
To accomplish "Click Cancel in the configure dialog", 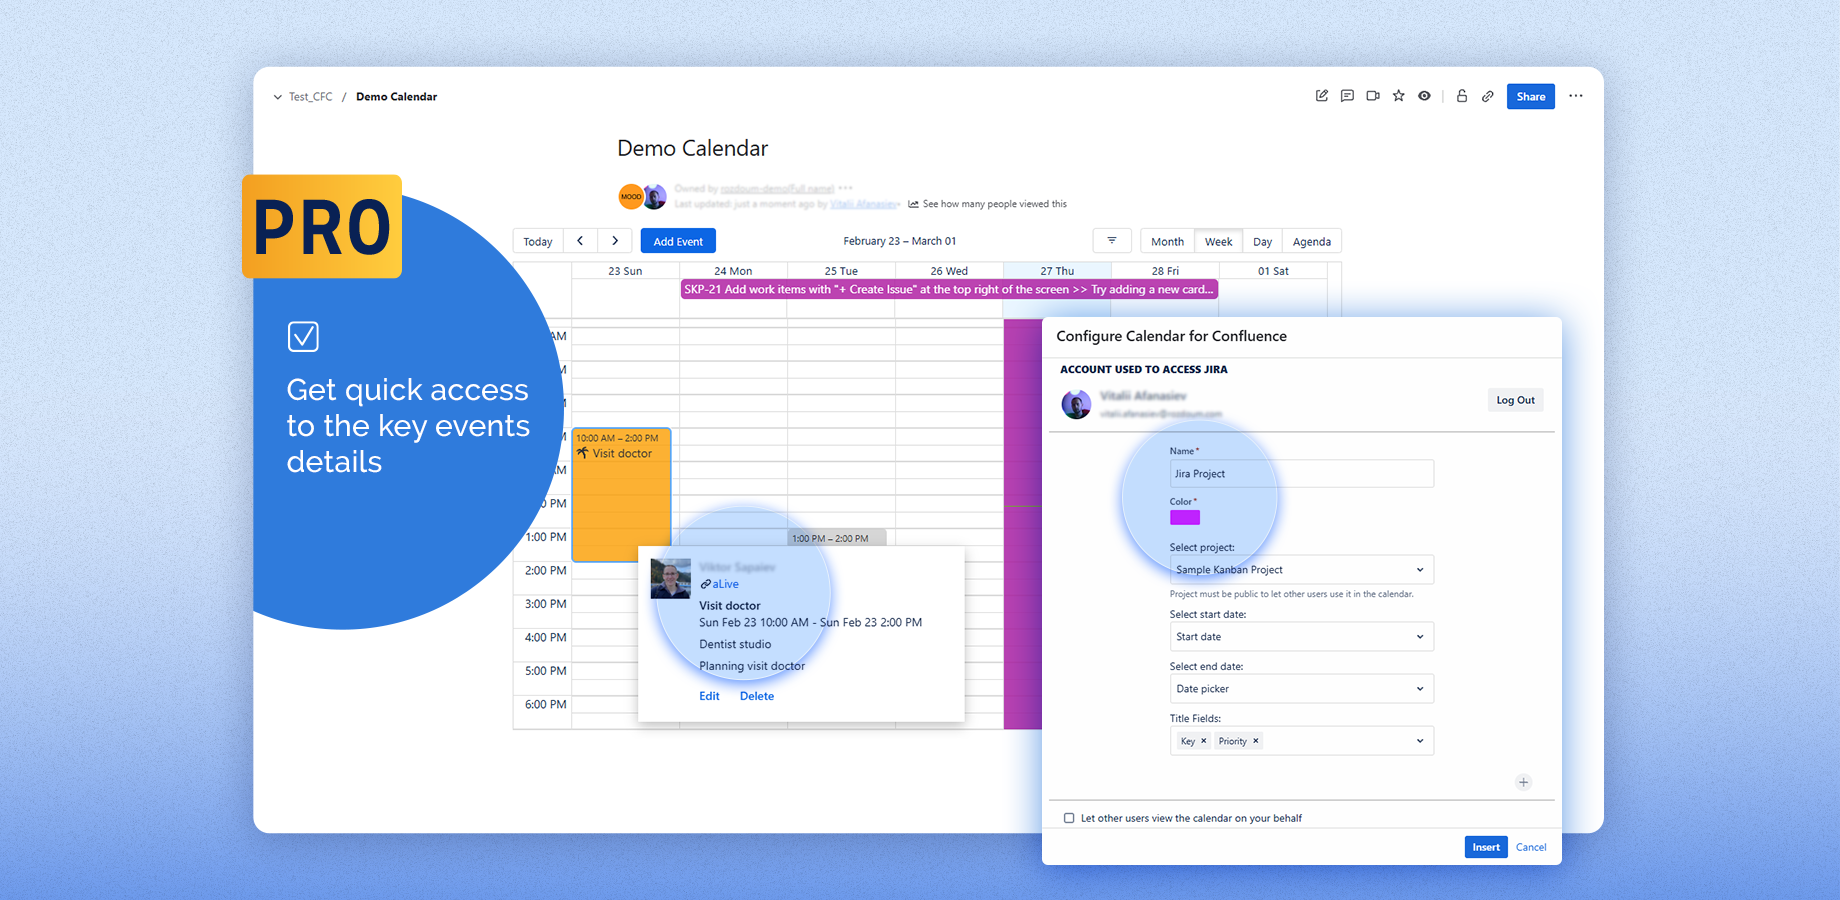I will (x=1531, y=847).
